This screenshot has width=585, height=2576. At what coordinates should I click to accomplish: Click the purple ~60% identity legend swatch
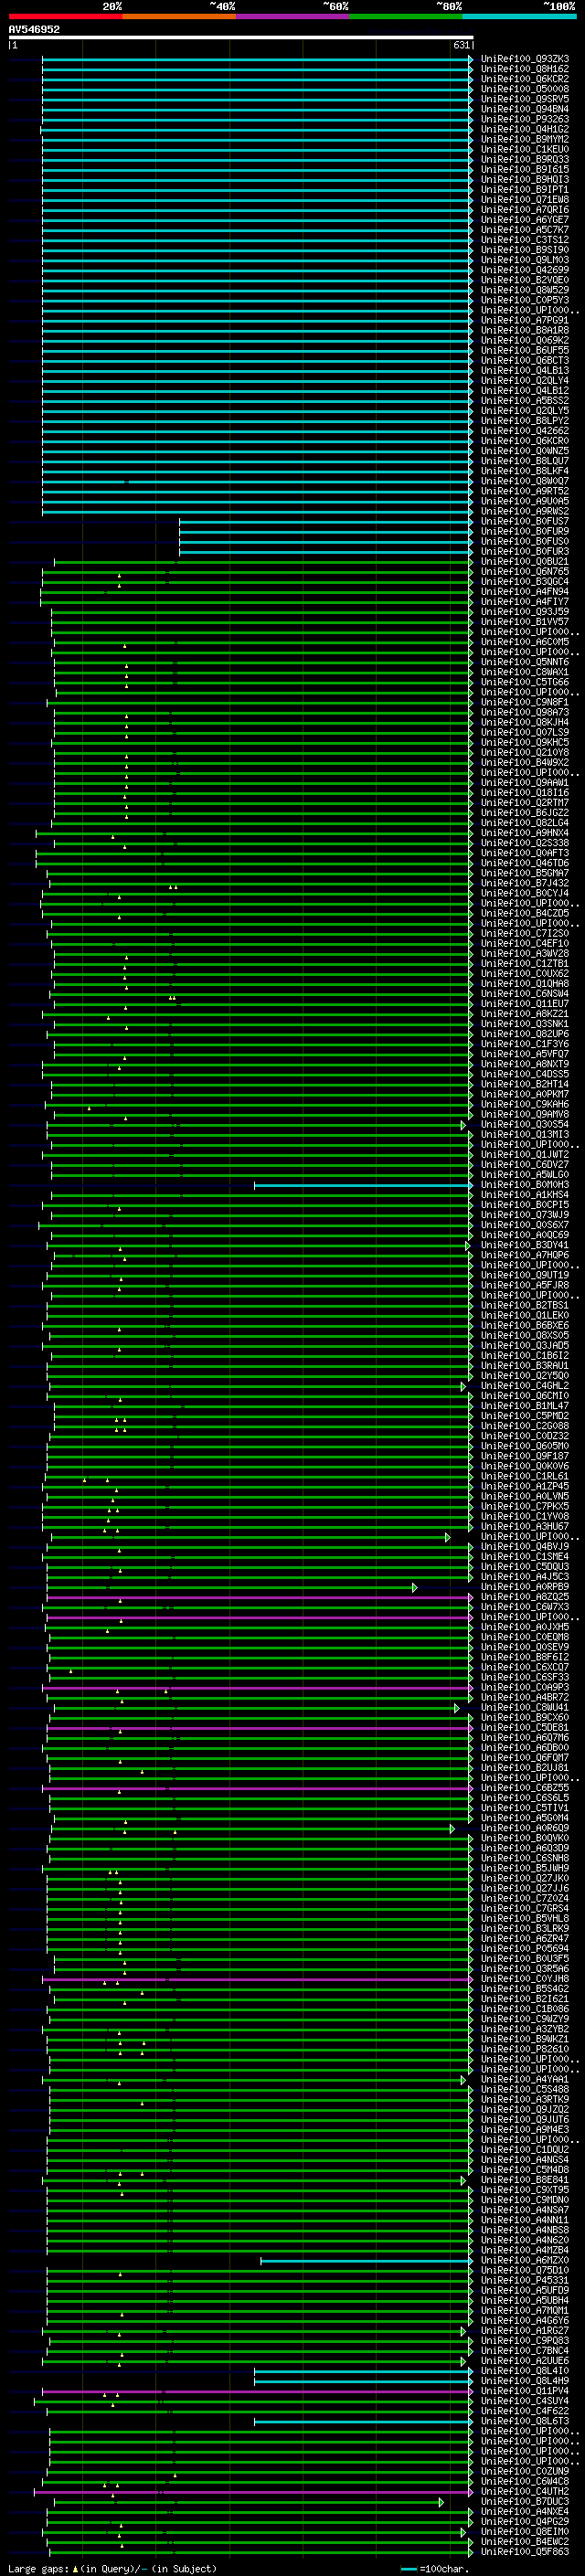[293, 16]
